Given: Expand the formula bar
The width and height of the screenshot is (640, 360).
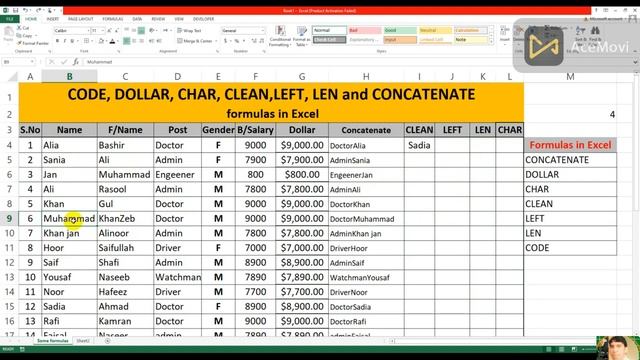Looking at the screenshot, I should tap(636, 62).
